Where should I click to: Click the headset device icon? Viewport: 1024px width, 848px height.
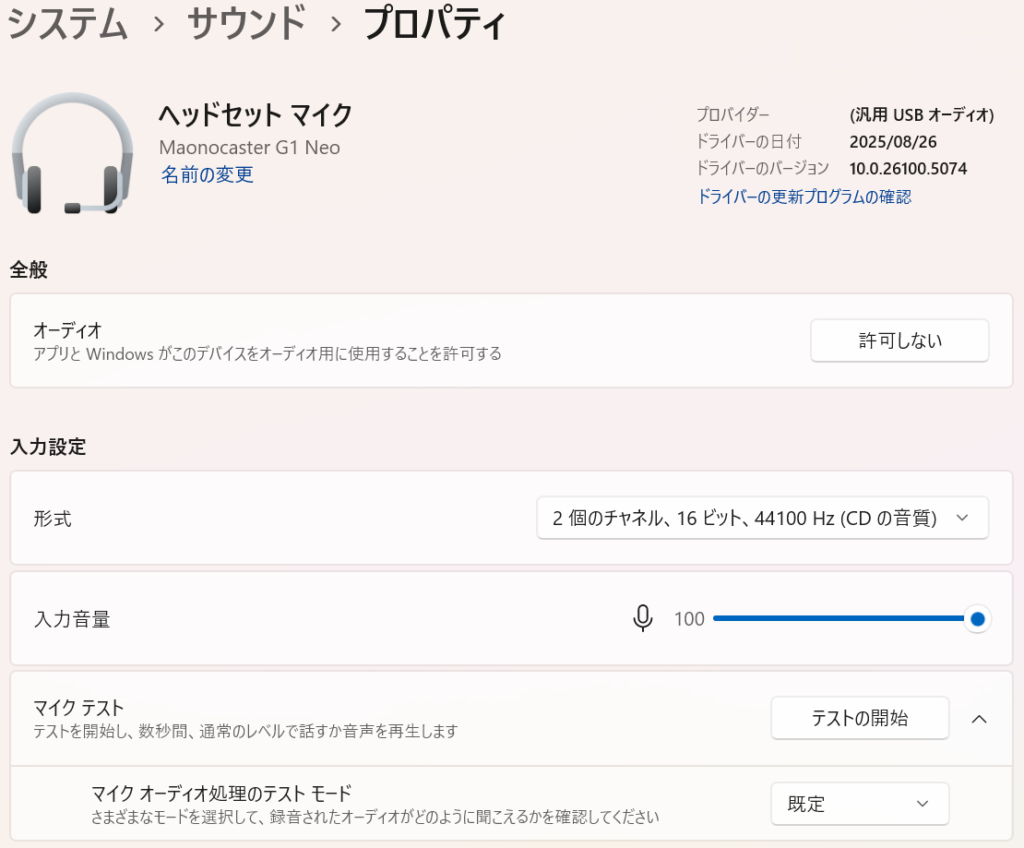click(x=72, y=153)
